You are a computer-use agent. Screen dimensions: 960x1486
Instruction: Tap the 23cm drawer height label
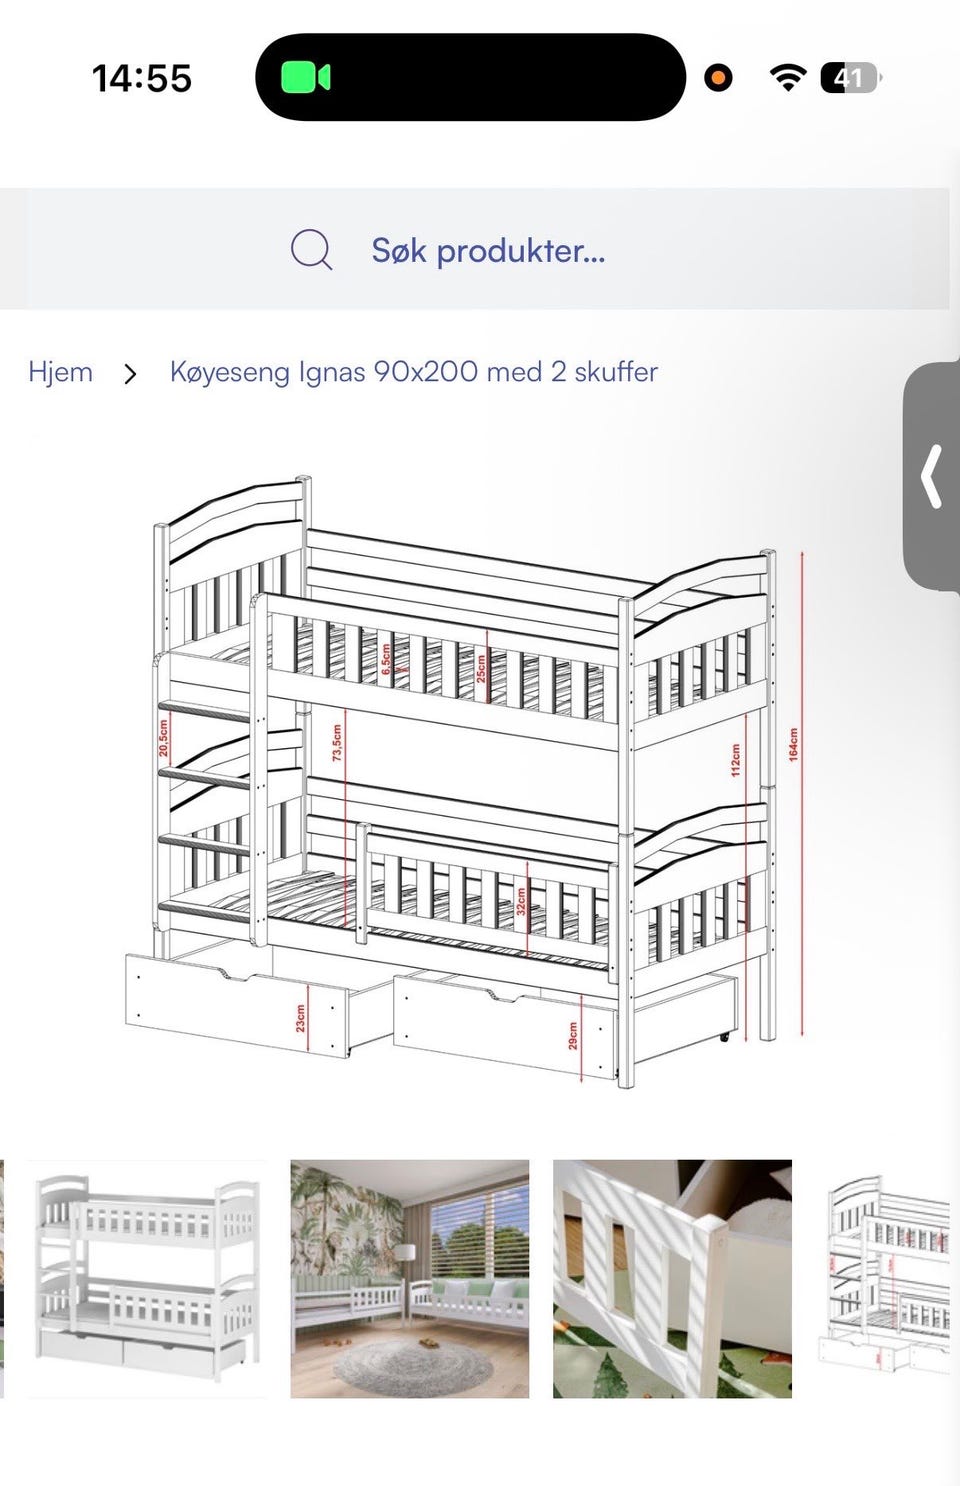(300, 1018)
